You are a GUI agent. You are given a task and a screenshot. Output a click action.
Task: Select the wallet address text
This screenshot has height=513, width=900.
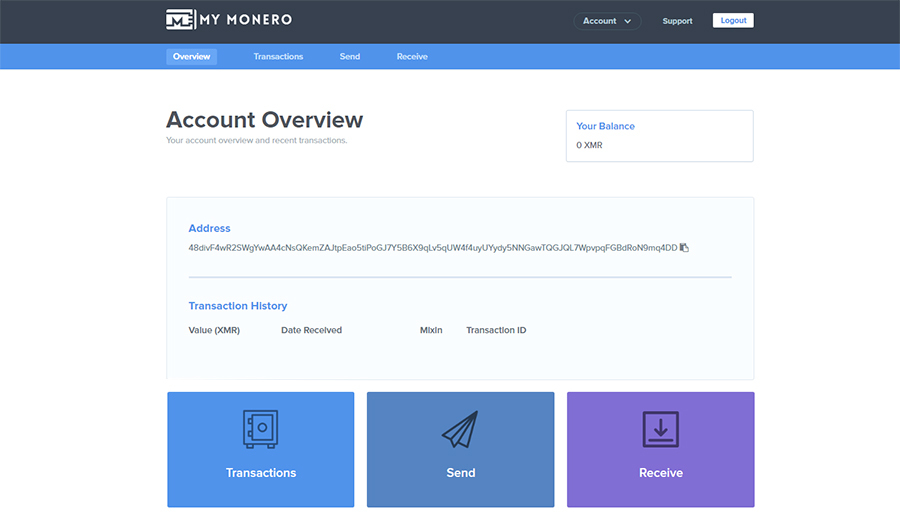coord(433,248)
